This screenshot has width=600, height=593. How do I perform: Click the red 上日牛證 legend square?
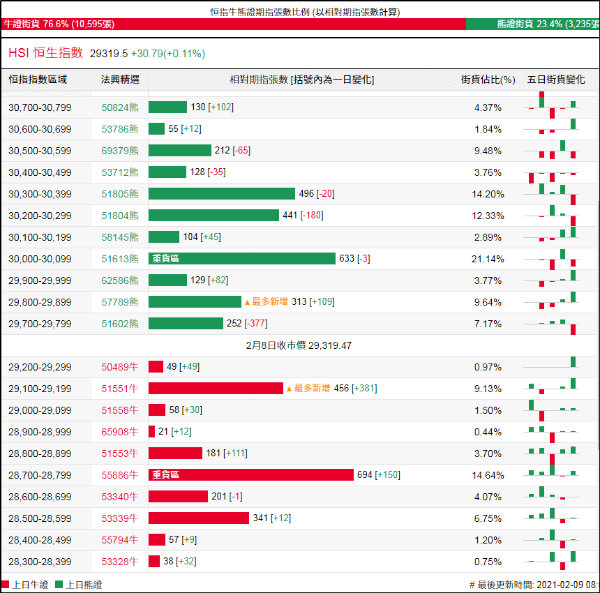[5, 584]
